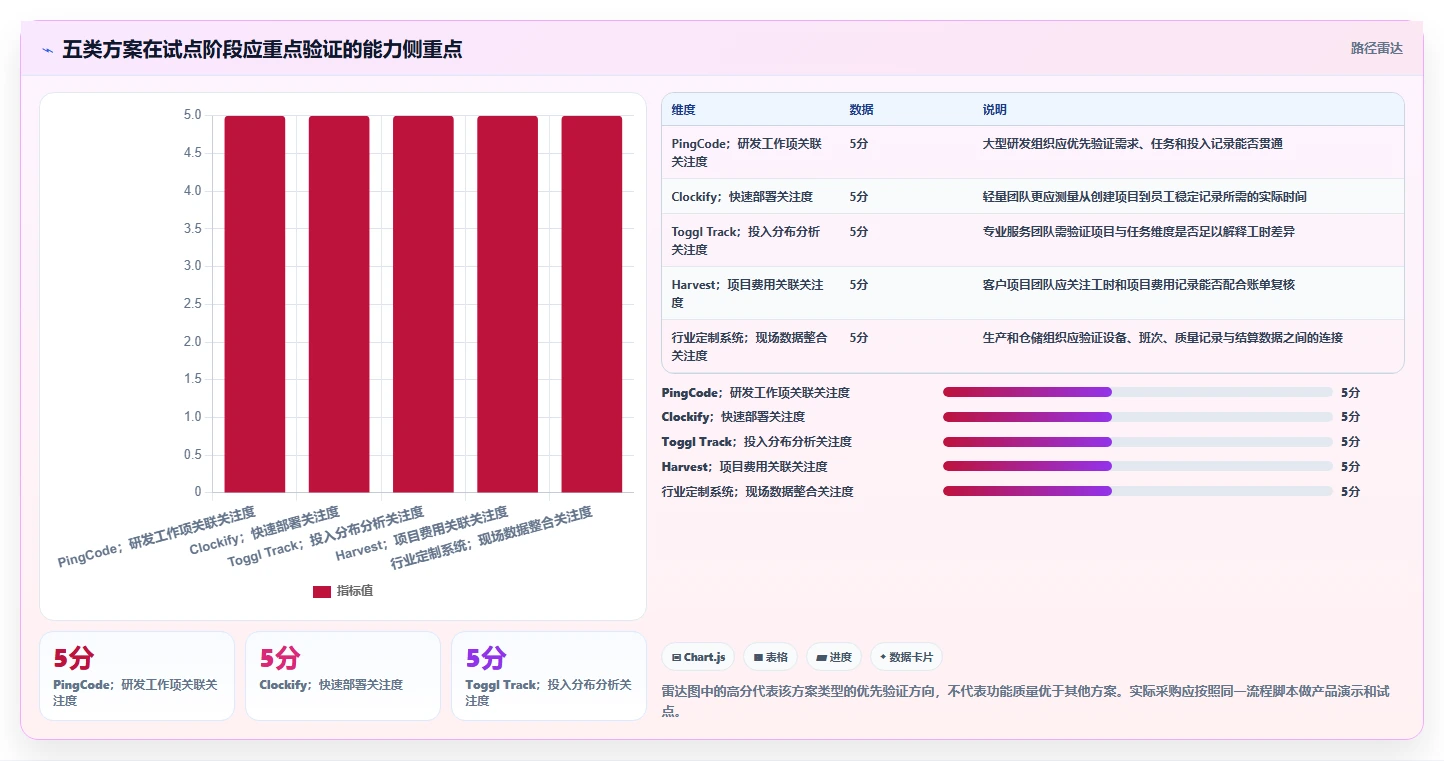The height and width of the screenshot is (761, 1444).
Task: Select the Toggl Track bar in the chart
Action: point(423,304)
